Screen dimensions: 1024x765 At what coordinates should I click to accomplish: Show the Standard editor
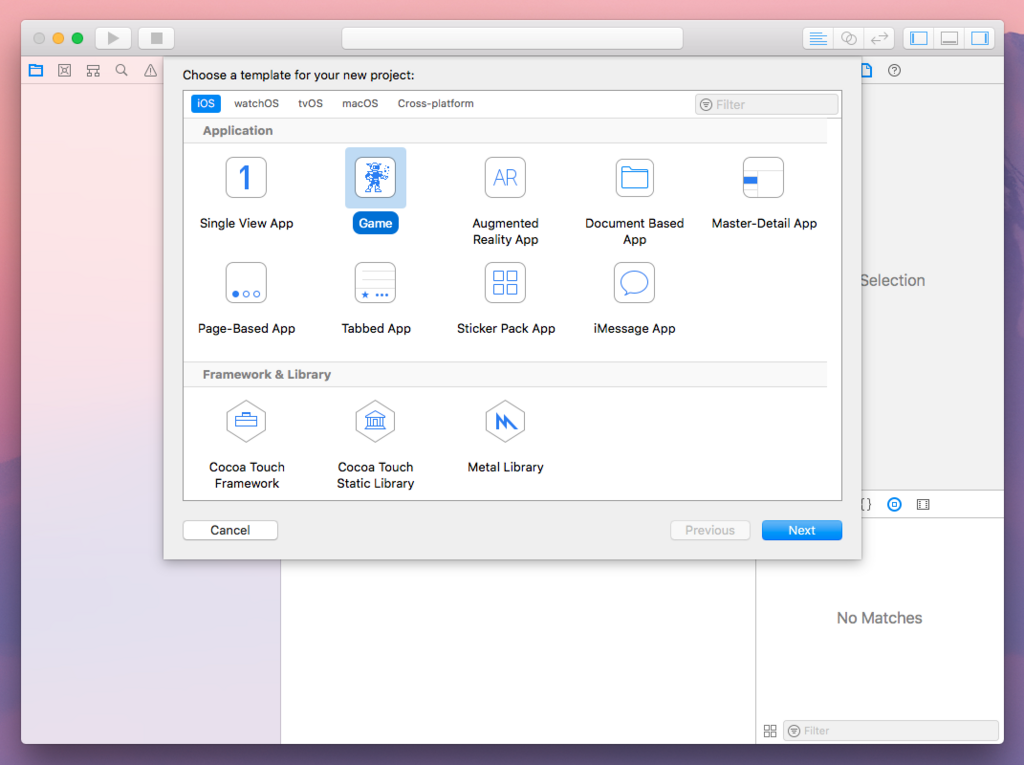[x=818, y=39]
